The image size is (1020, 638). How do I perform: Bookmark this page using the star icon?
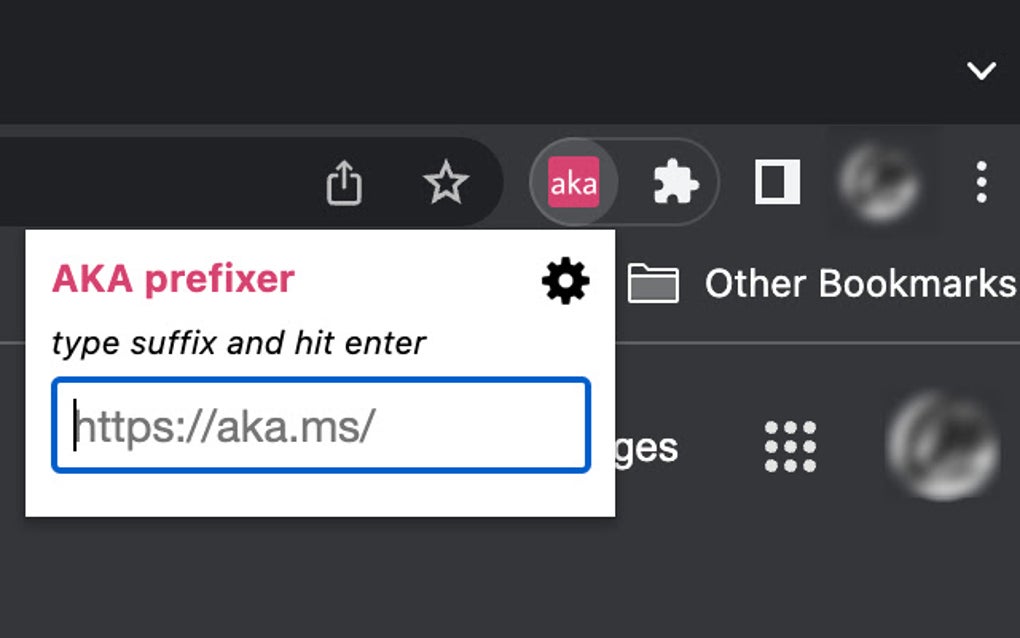coord(446,183)
